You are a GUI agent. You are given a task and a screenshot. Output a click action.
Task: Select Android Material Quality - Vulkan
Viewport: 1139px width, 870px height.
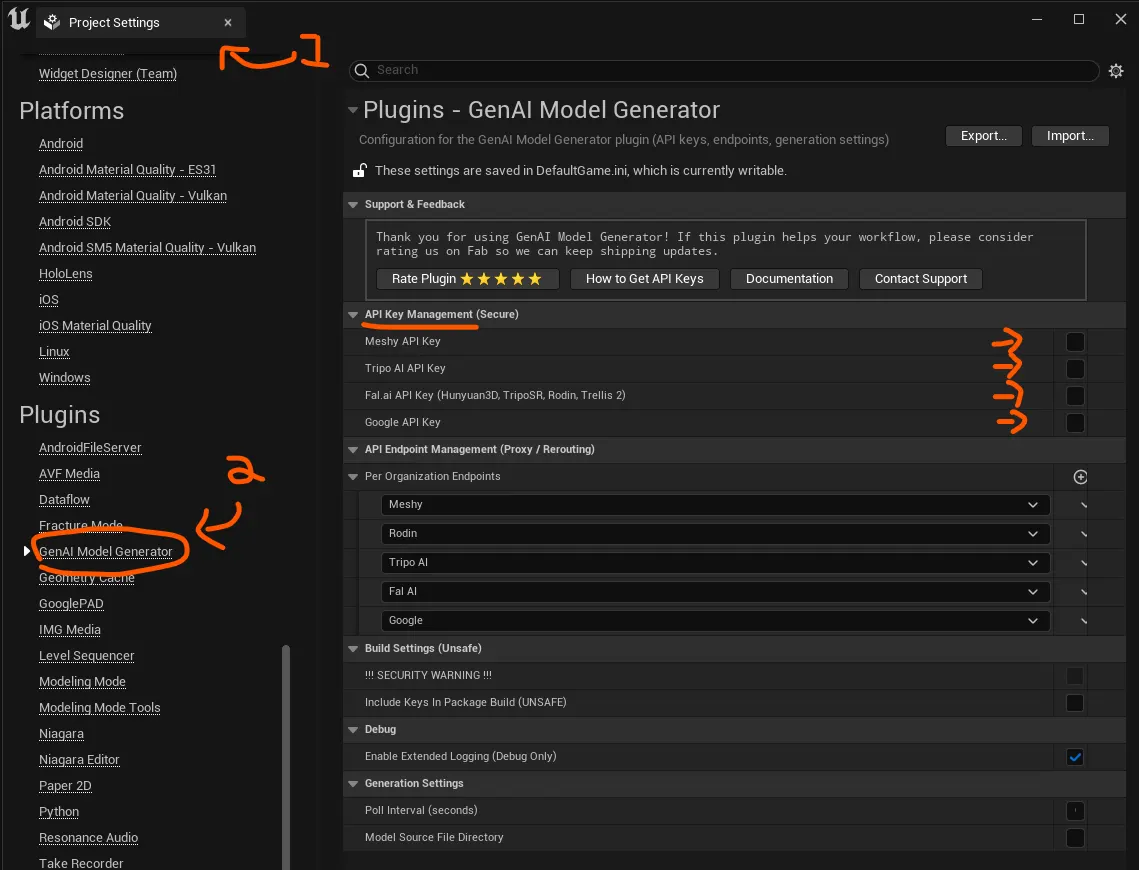[133, 196]
